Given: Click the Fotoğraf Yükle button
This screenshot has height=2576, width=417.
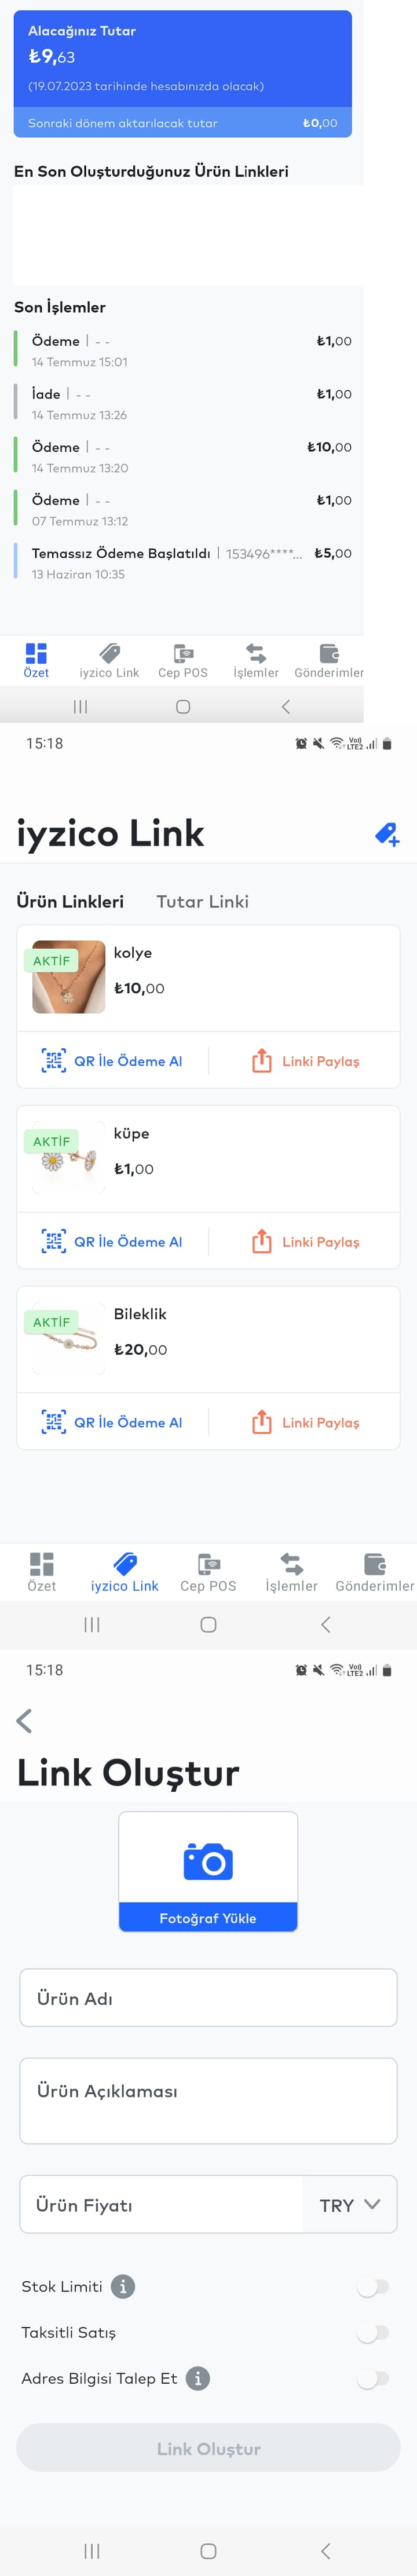Looking at the screenshot, I should [x=208, y=1917].
